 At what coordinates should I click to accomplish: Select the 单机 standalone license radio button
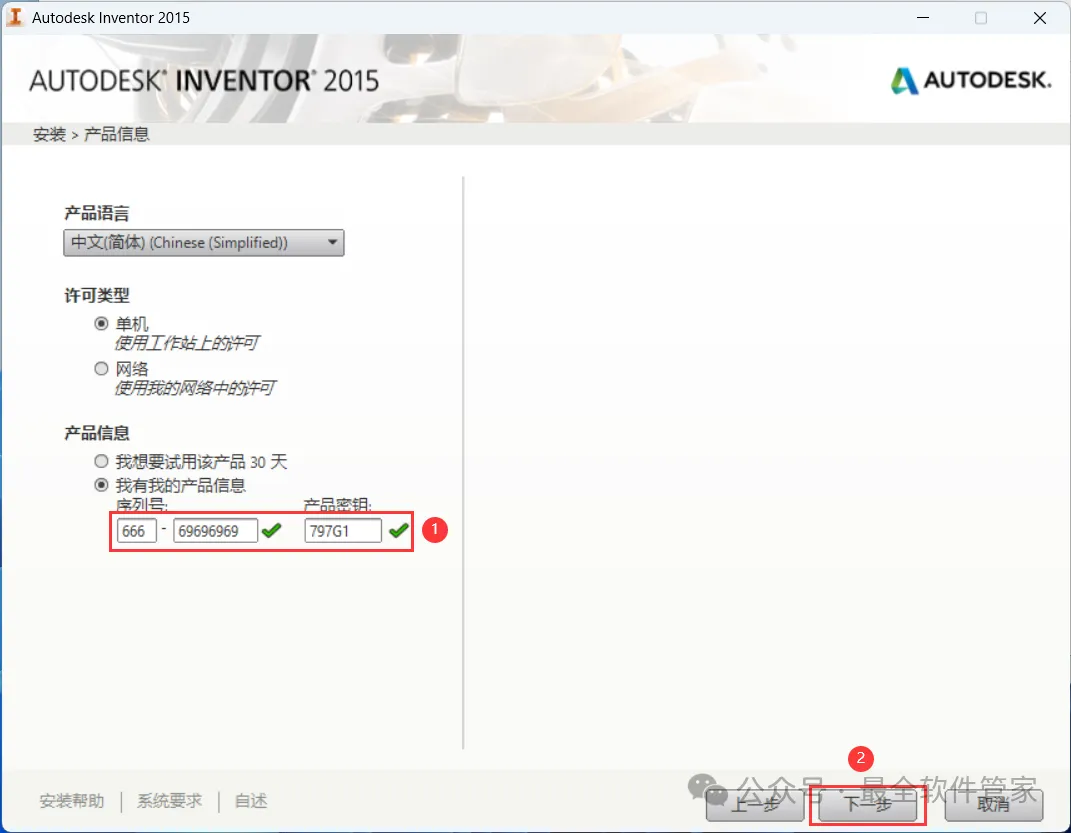click(101, 324)
